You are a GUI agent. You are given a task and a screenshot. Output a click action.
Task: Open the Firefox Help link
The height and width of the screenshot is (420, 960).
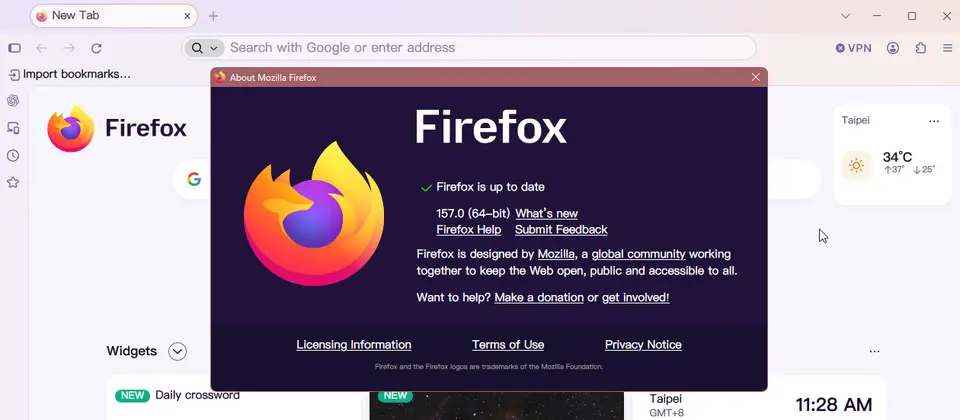pos(468,230)
